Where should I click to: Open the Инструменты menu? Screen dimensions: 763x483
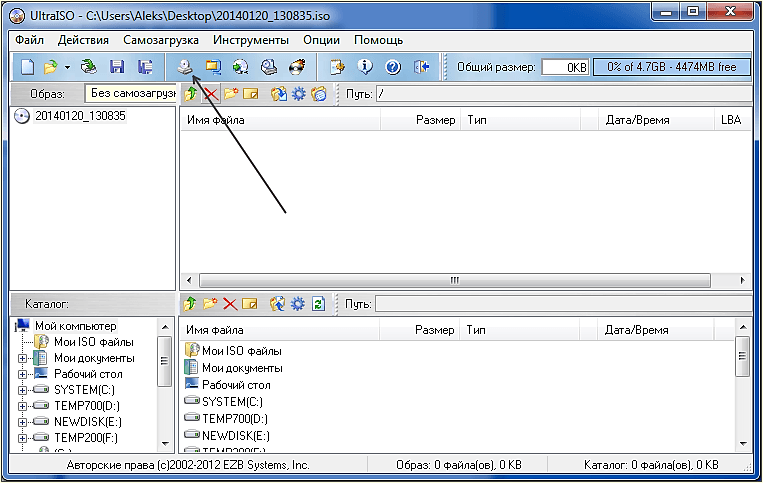click(251, 40)
